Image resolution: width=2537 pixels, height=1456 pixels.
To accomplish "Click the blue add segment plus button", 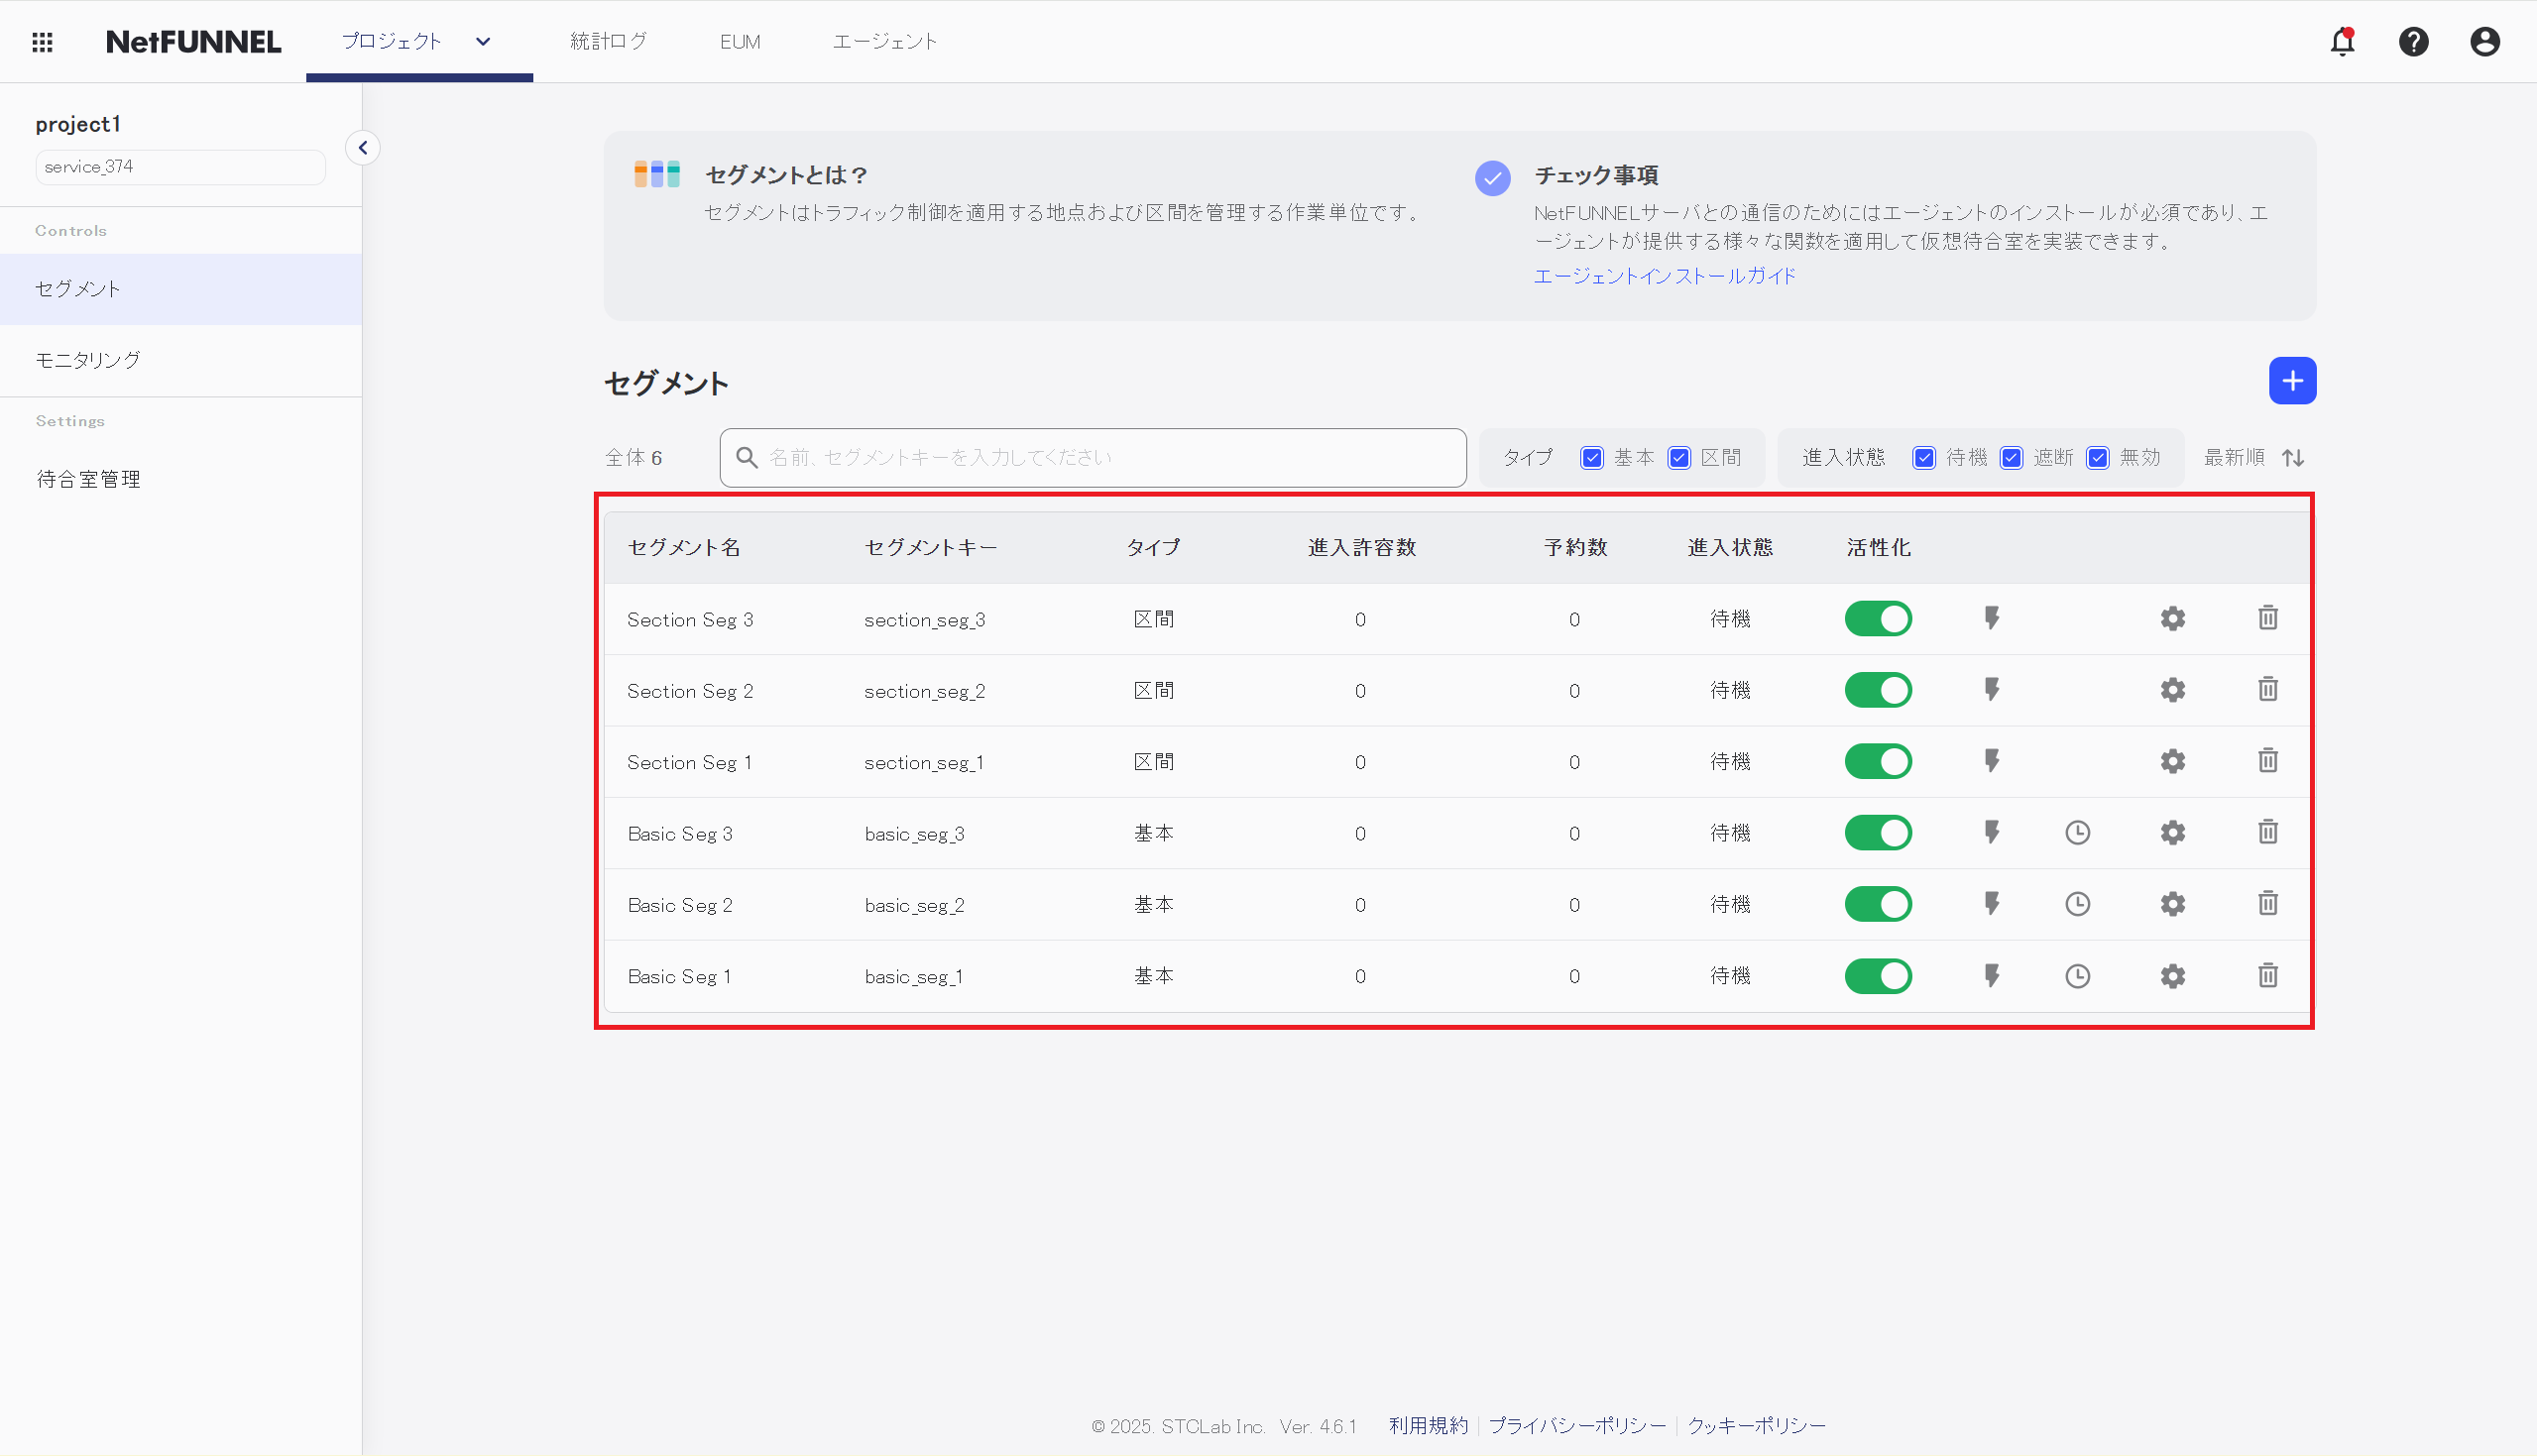I will coord(2291,381).
